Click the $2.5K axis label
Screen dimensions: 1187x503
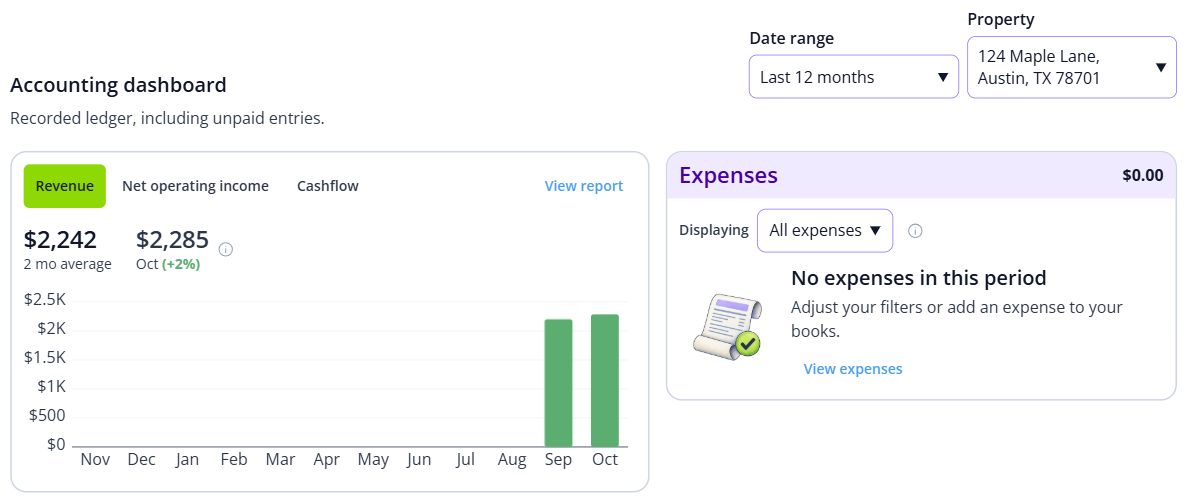coord(45,299)
